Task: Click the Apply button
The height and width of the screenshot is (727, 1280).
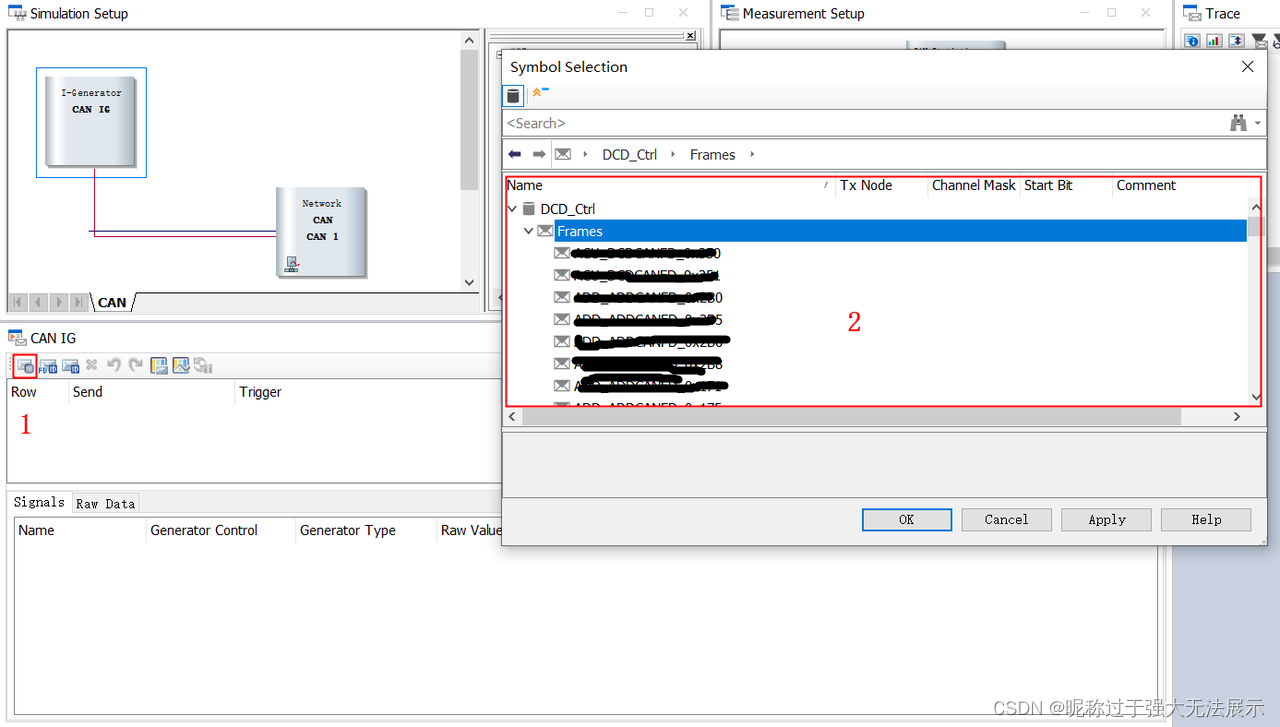Action: pyautogui.click(x=1106, y=519)
